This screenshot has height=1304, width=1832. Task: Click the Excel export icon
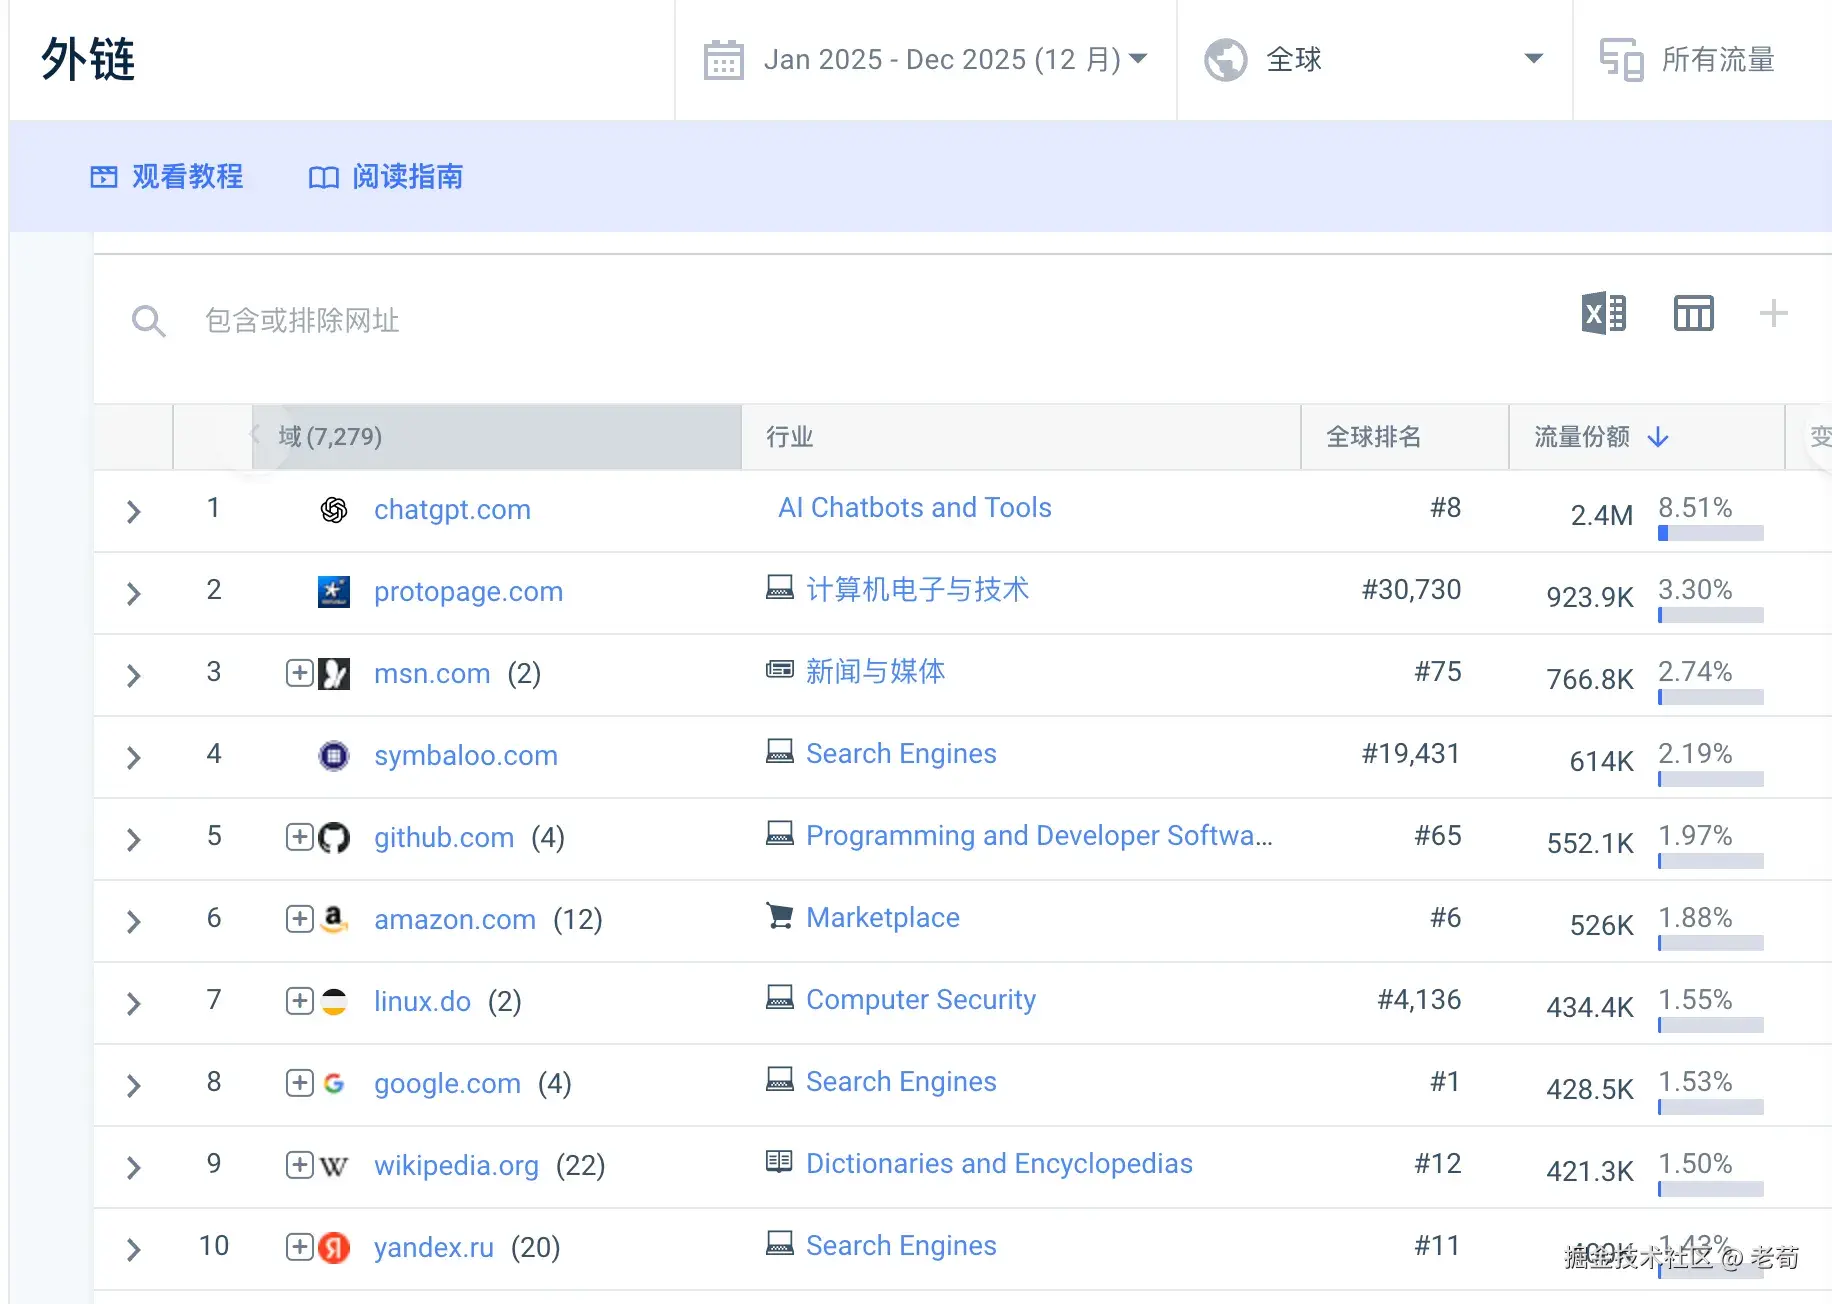tap(1604, 314)
